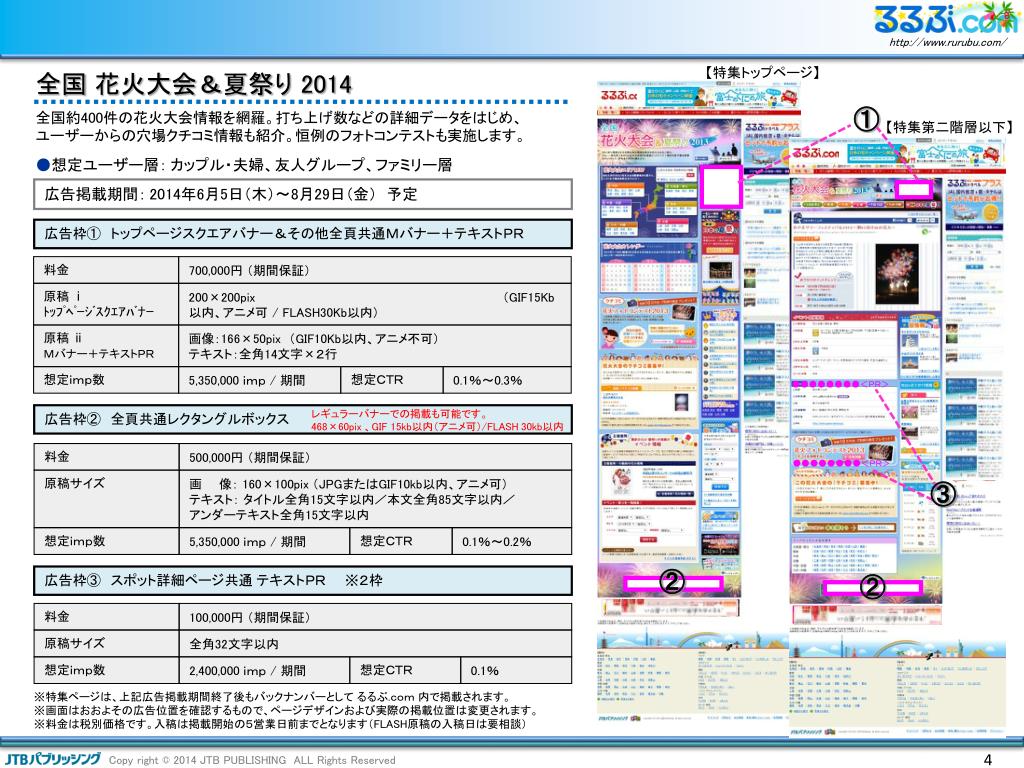Click the ※画面はおおよその広告位置を確認 footnote

[285, 711]
